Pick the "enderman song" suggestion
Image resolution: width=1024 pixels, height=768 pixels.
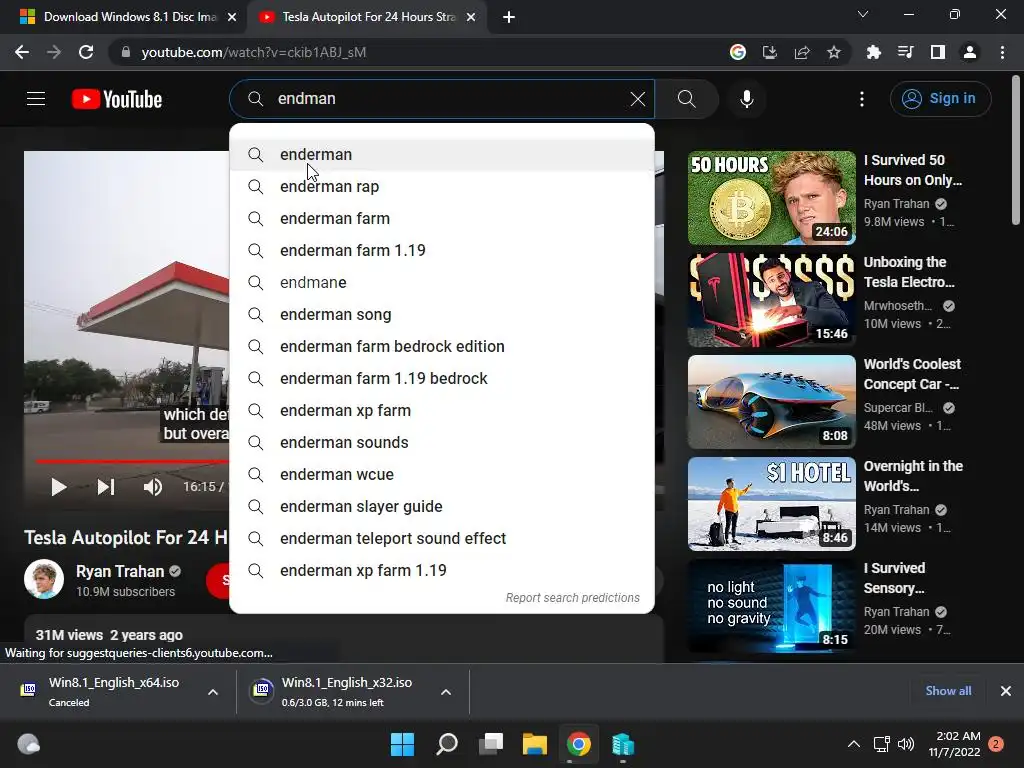pos(442,315)
